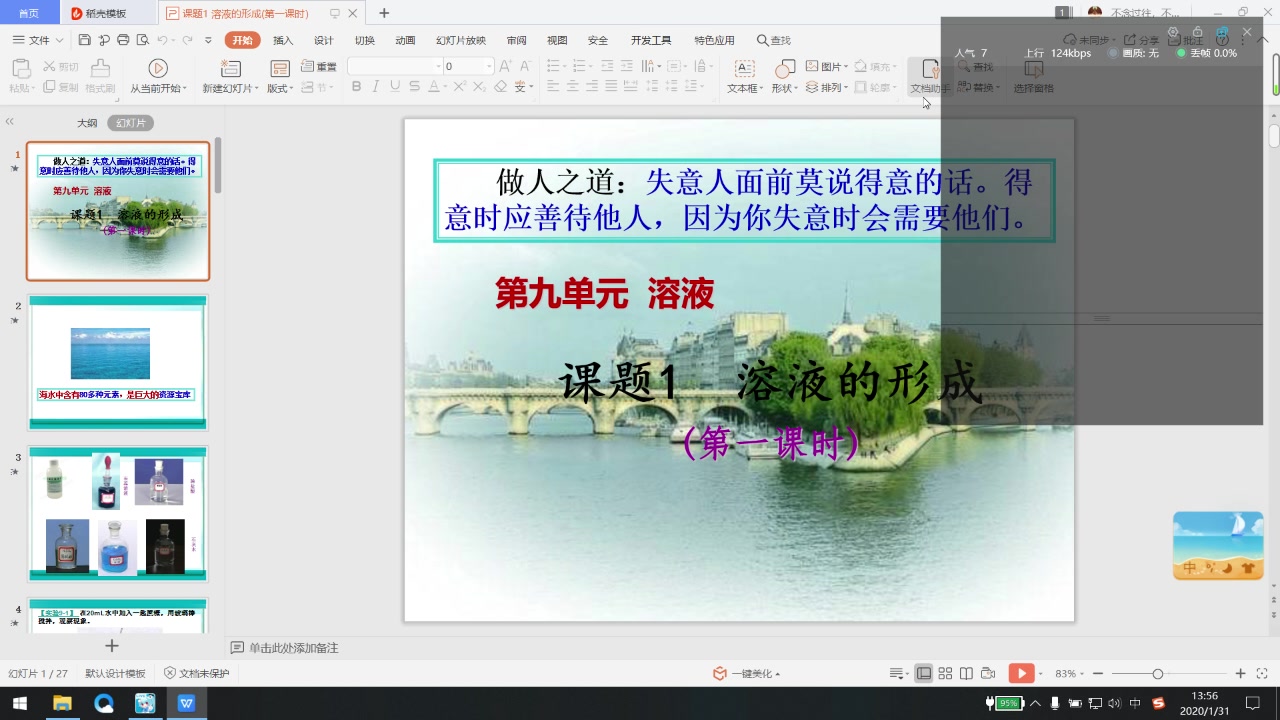
Task: Click the zoom out minus button
Action: point(1097,673)
